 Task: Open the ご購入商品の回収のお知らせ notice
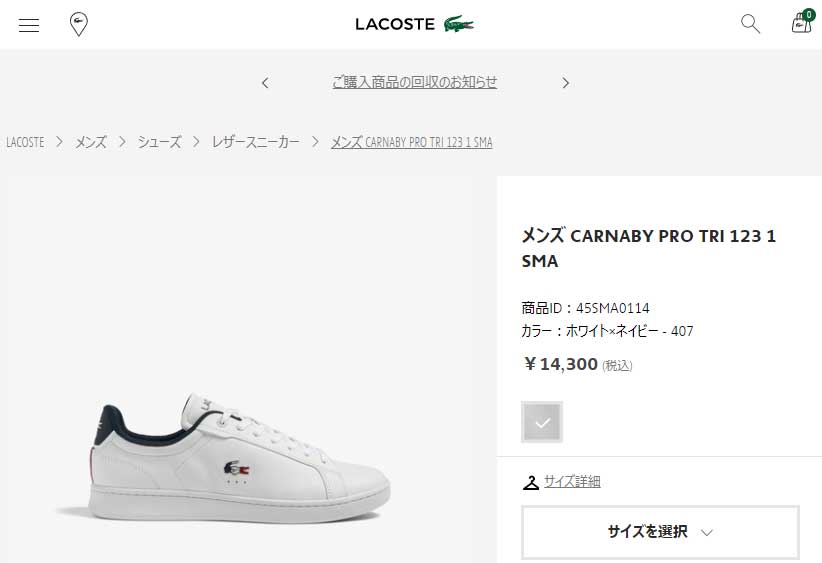(414, 82)
